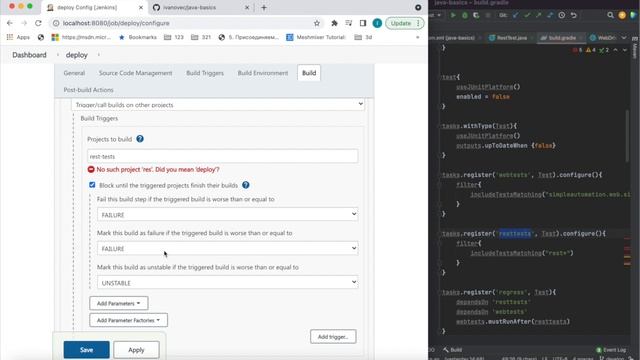Open help for Projects to build
The width and height of the screenshot is (640, 360).
pyautogui.click(x=140, y=139)
